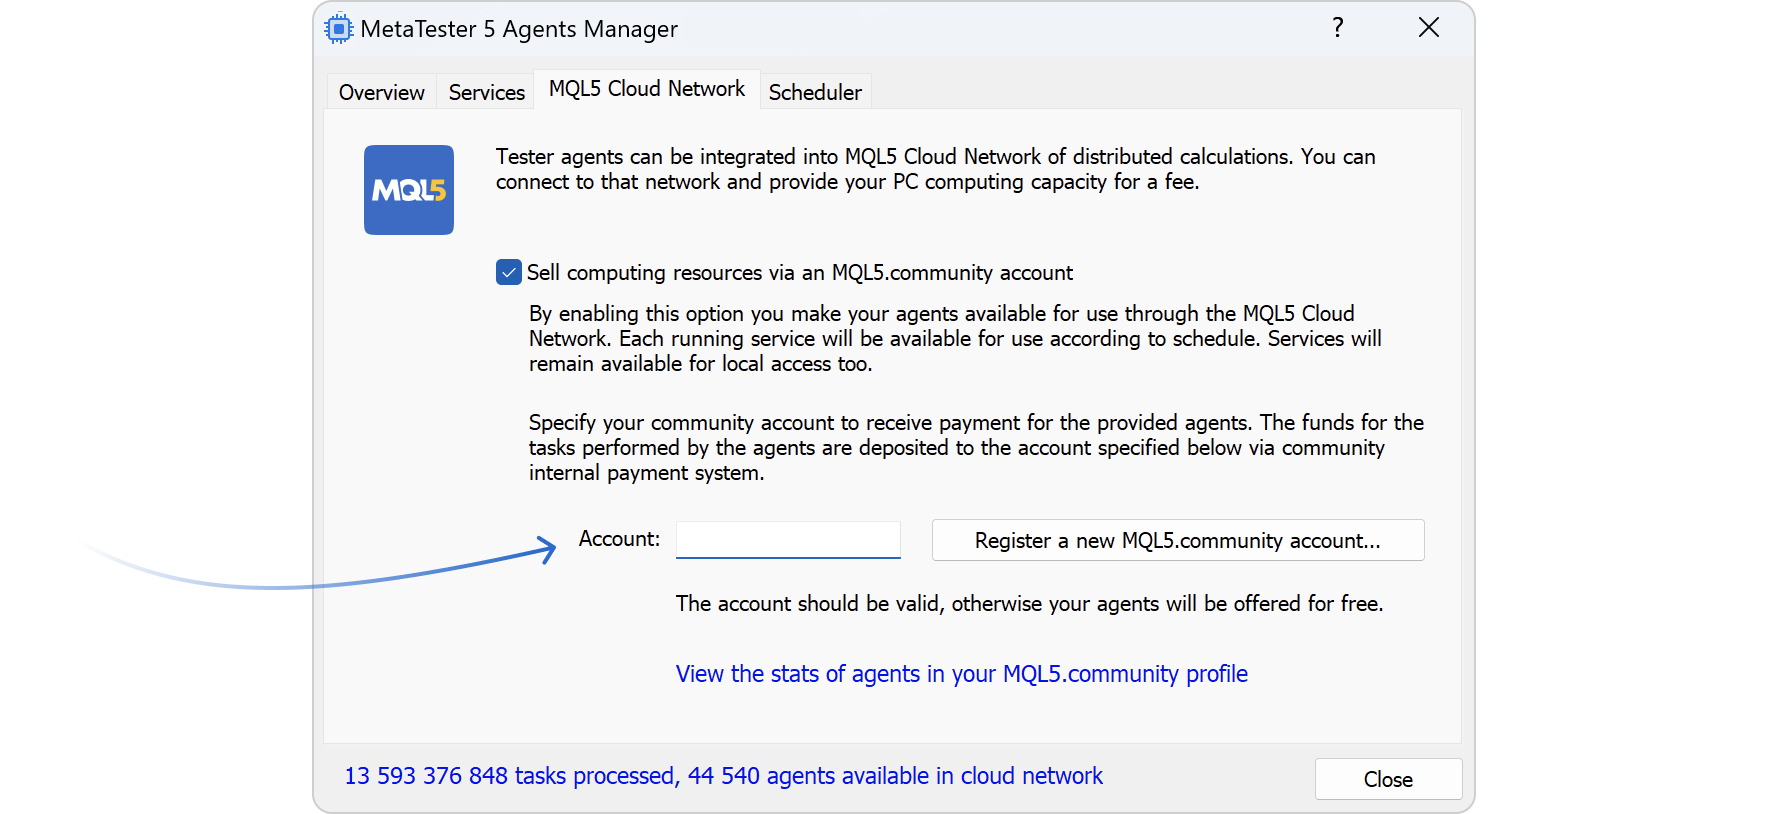
Task: Select the MQL5 Cloud Network tab
Action: click(647, 89)
